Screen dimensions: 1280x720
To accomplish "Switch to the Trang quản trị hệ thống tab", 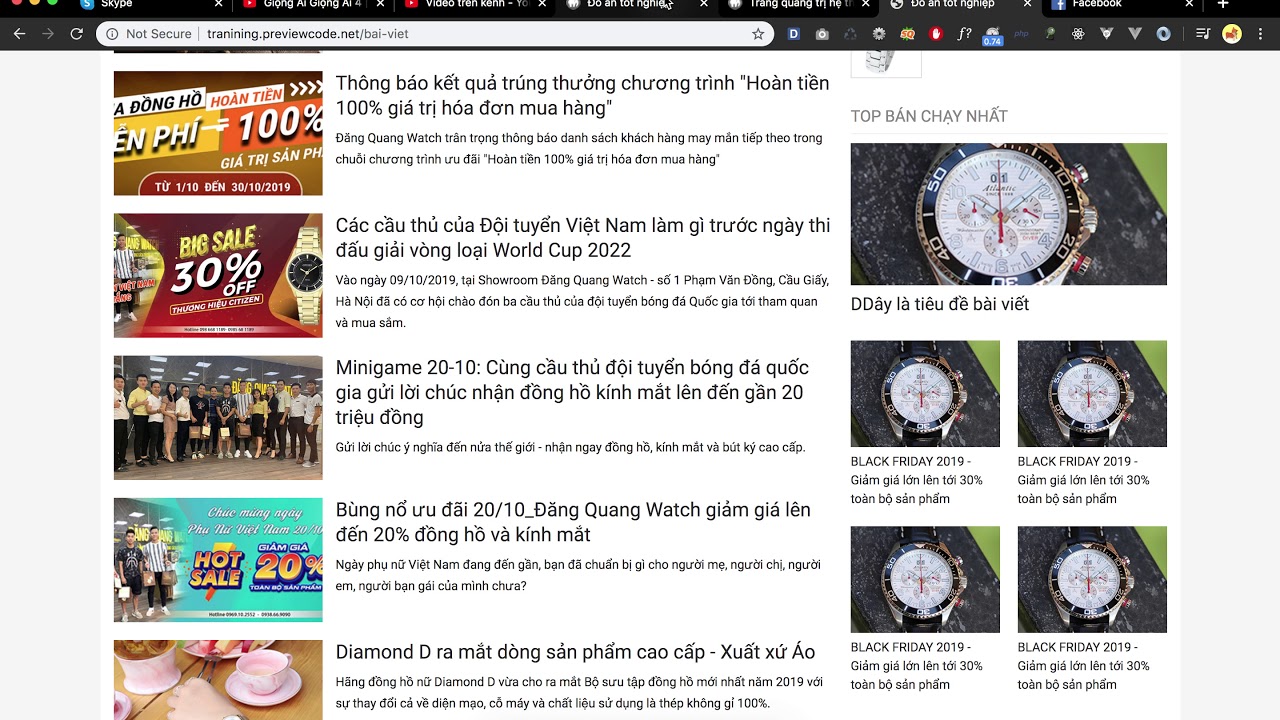I will click(798, 4).
